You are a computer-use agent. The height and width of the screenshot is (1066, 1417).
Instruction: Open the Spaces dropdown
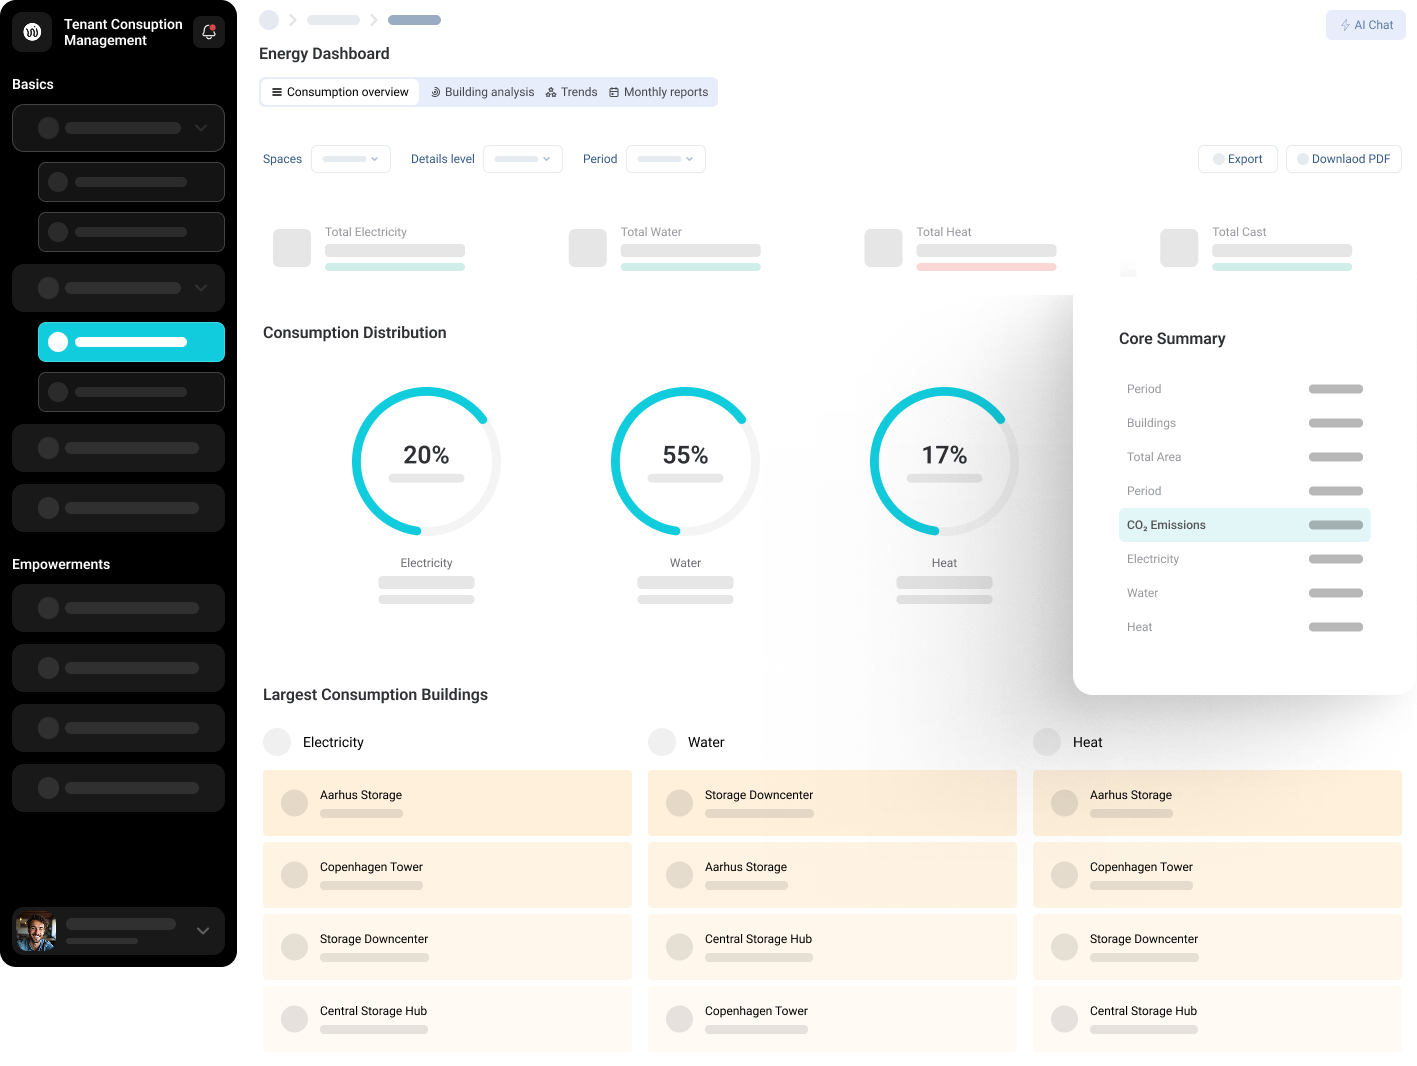point(350,158)
